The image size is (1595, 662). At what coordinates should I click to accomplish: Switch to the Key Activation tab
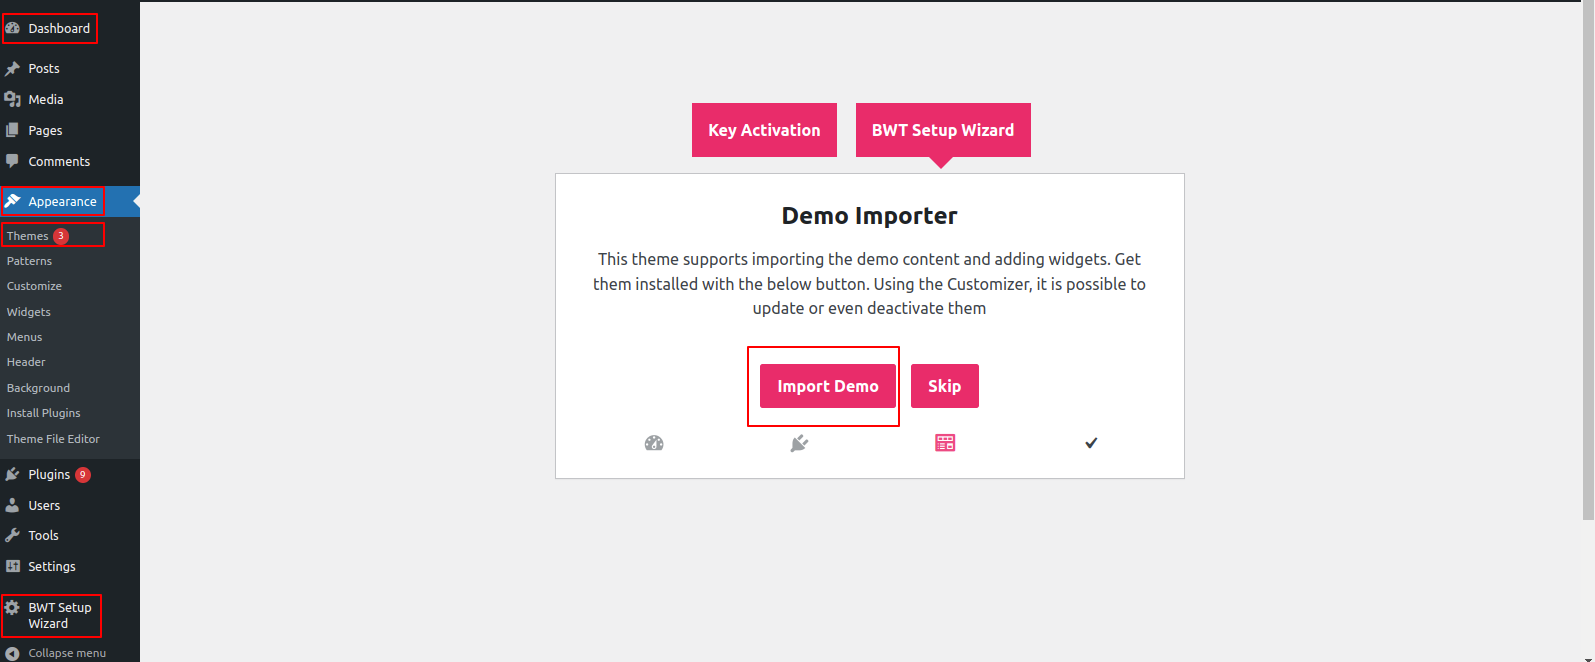pyautogui.click(x=764, y=130)
